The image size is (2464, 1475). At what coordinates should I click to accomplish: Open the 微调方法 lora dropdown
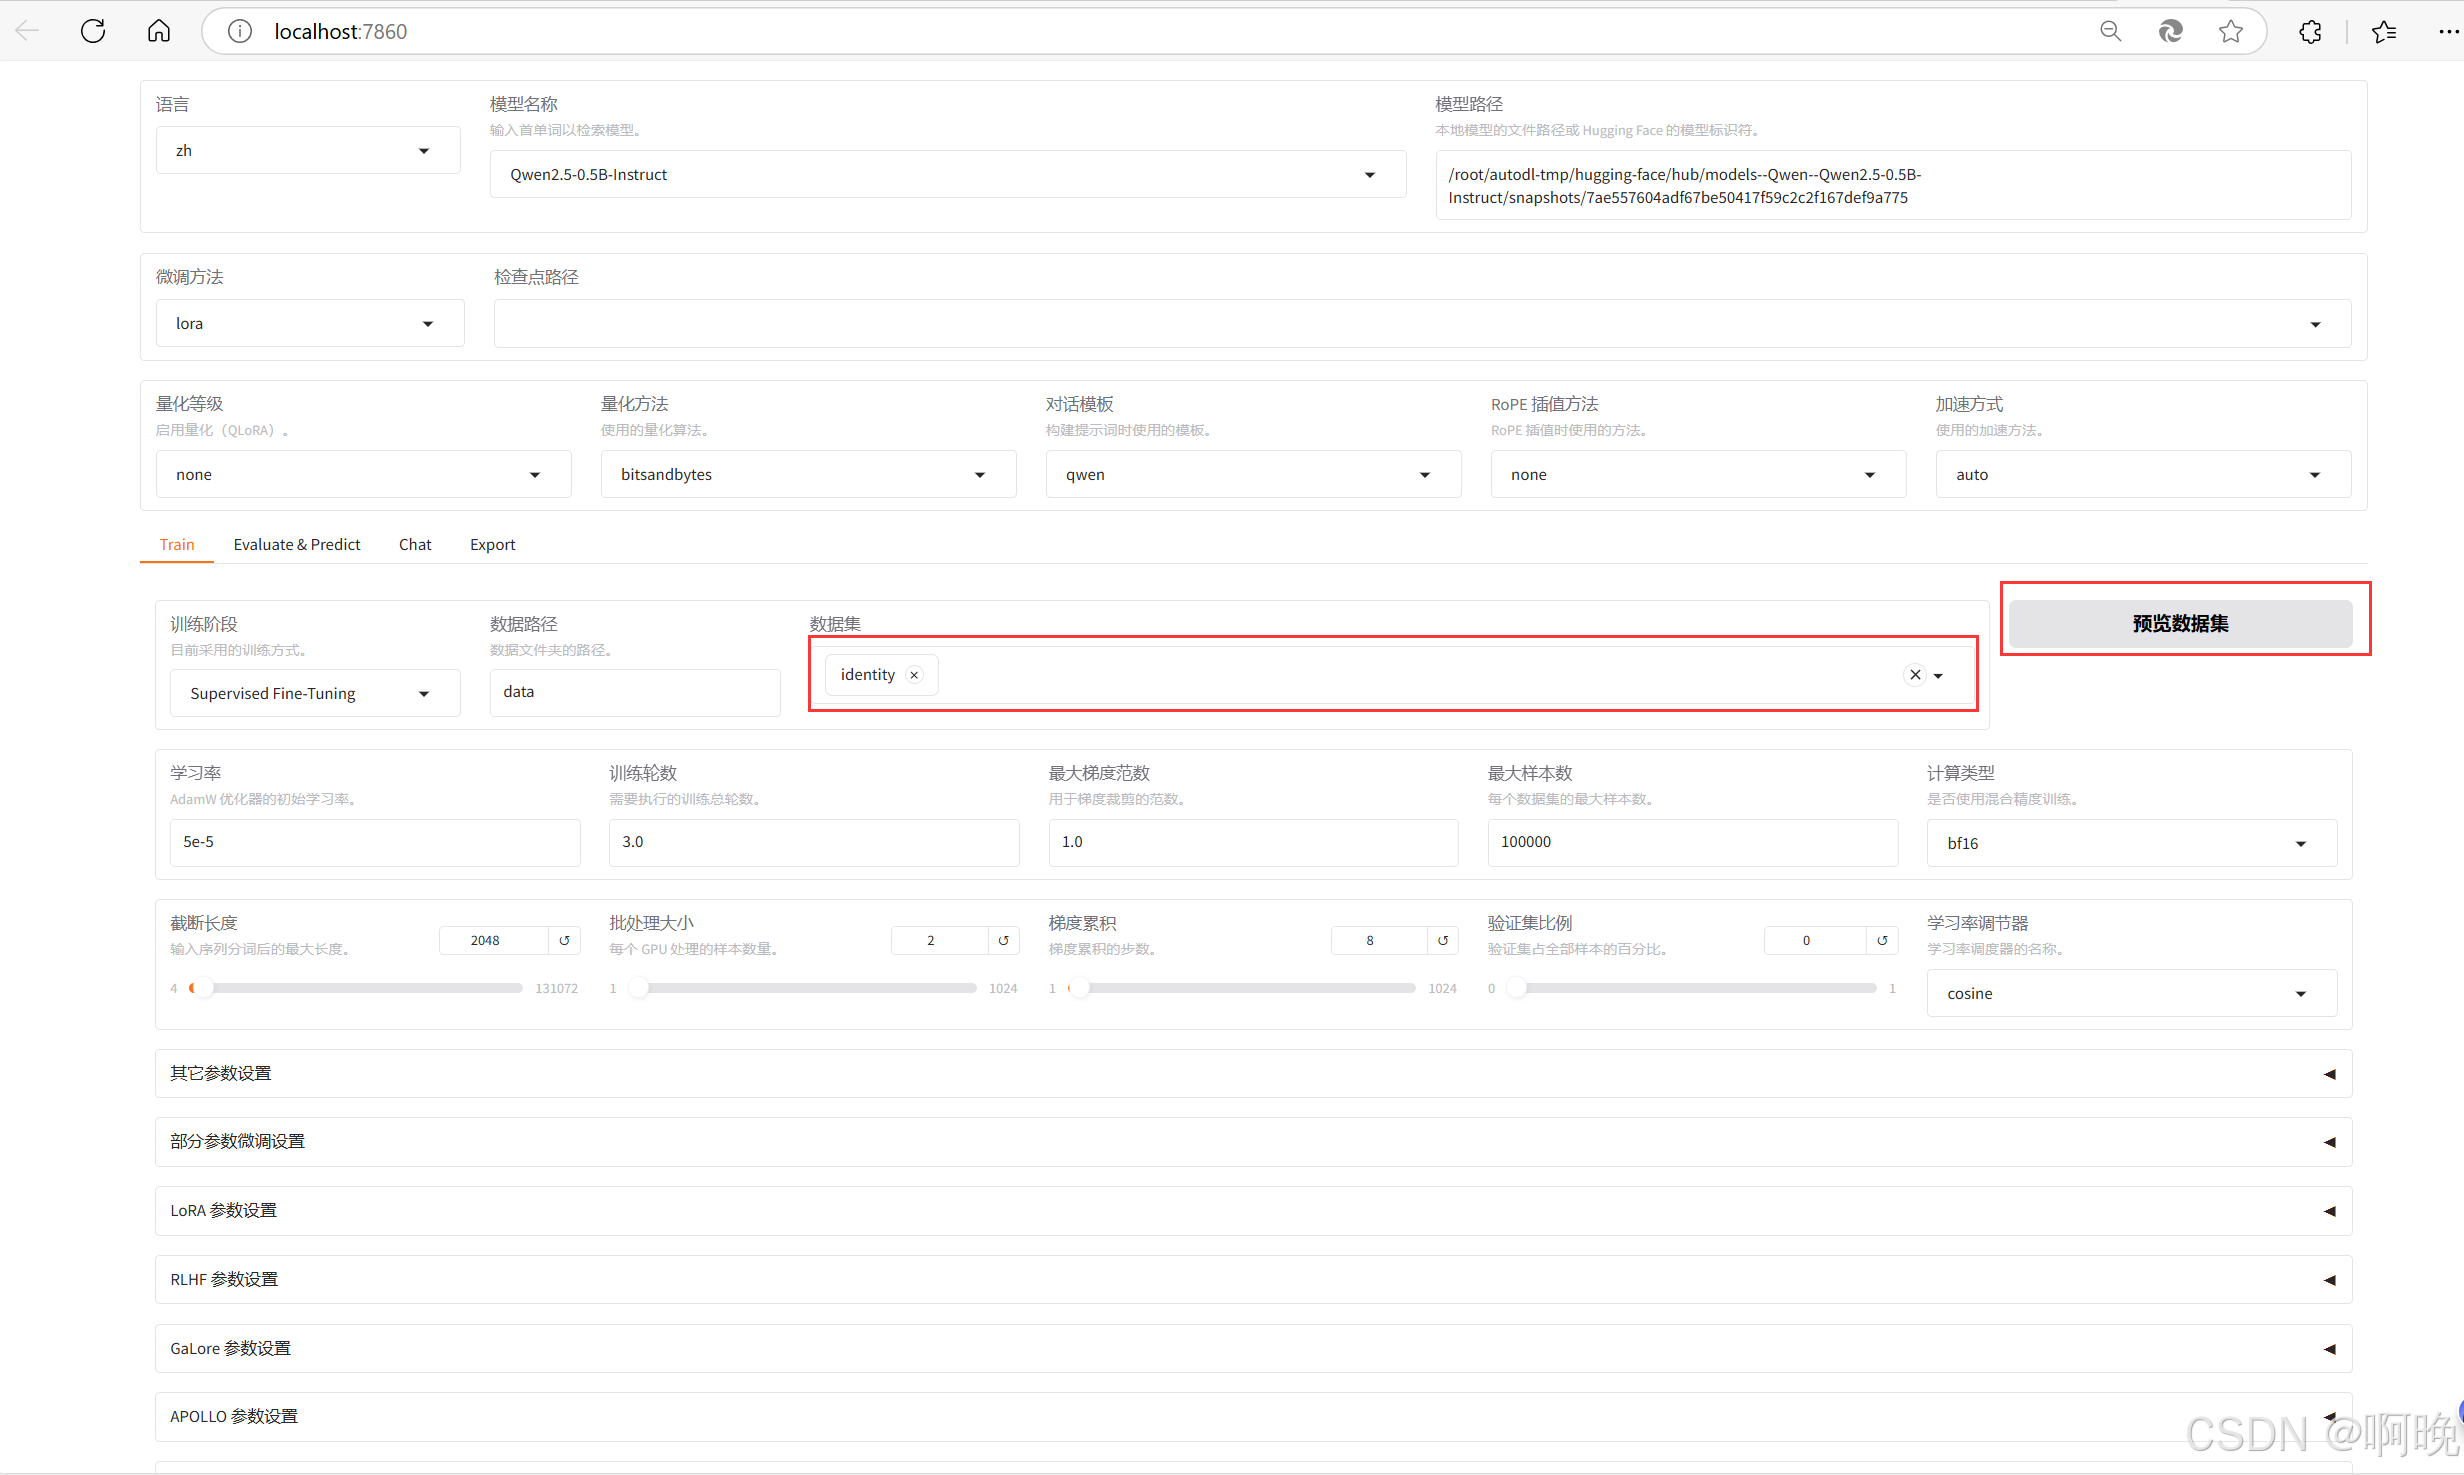click(309, 323)
